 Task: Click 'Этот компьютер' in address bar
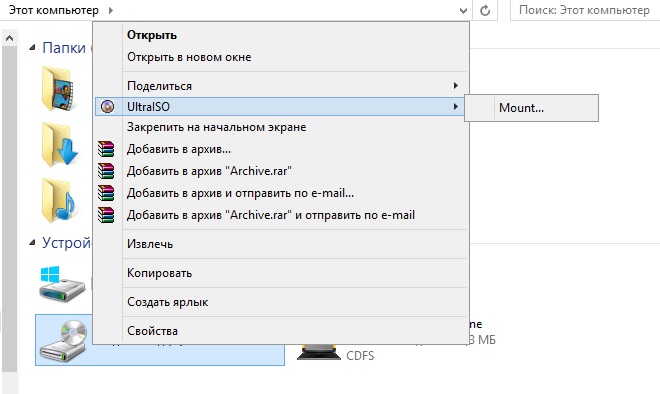[x=54, y=10]
